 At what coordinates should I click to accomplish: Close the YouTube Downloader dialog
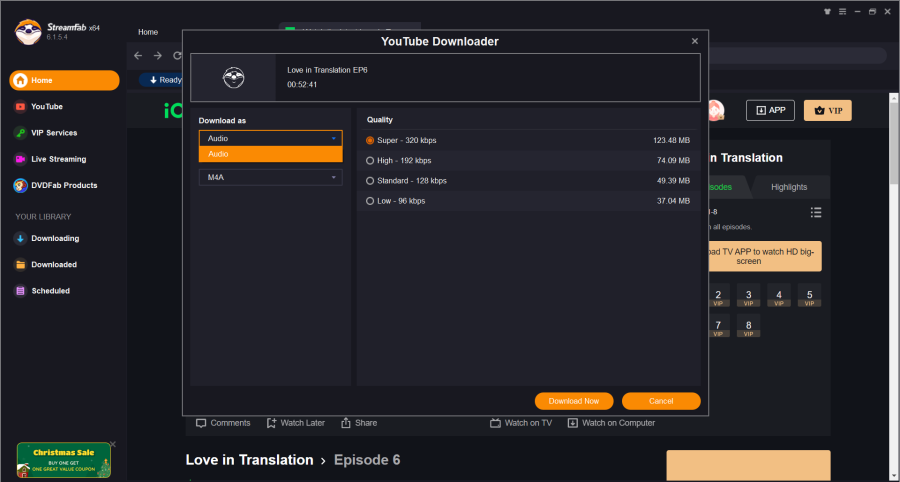(695, 41)
